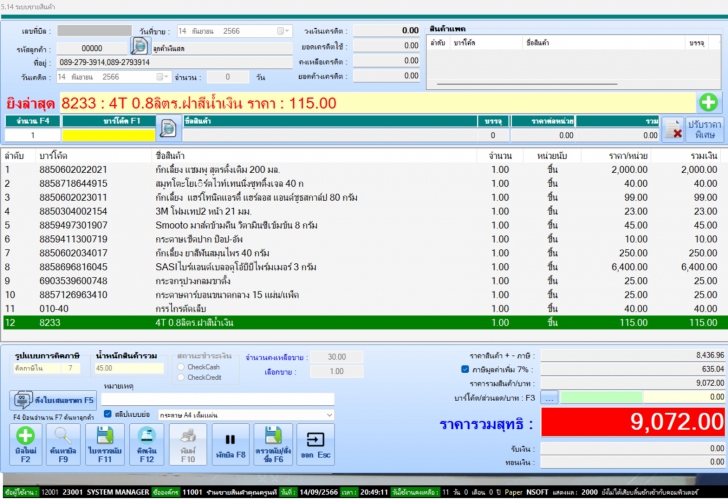The width and height of the screenshot is (728, 501).
Task: Click quantity F4 input showing 1
Action: point(32,135)
